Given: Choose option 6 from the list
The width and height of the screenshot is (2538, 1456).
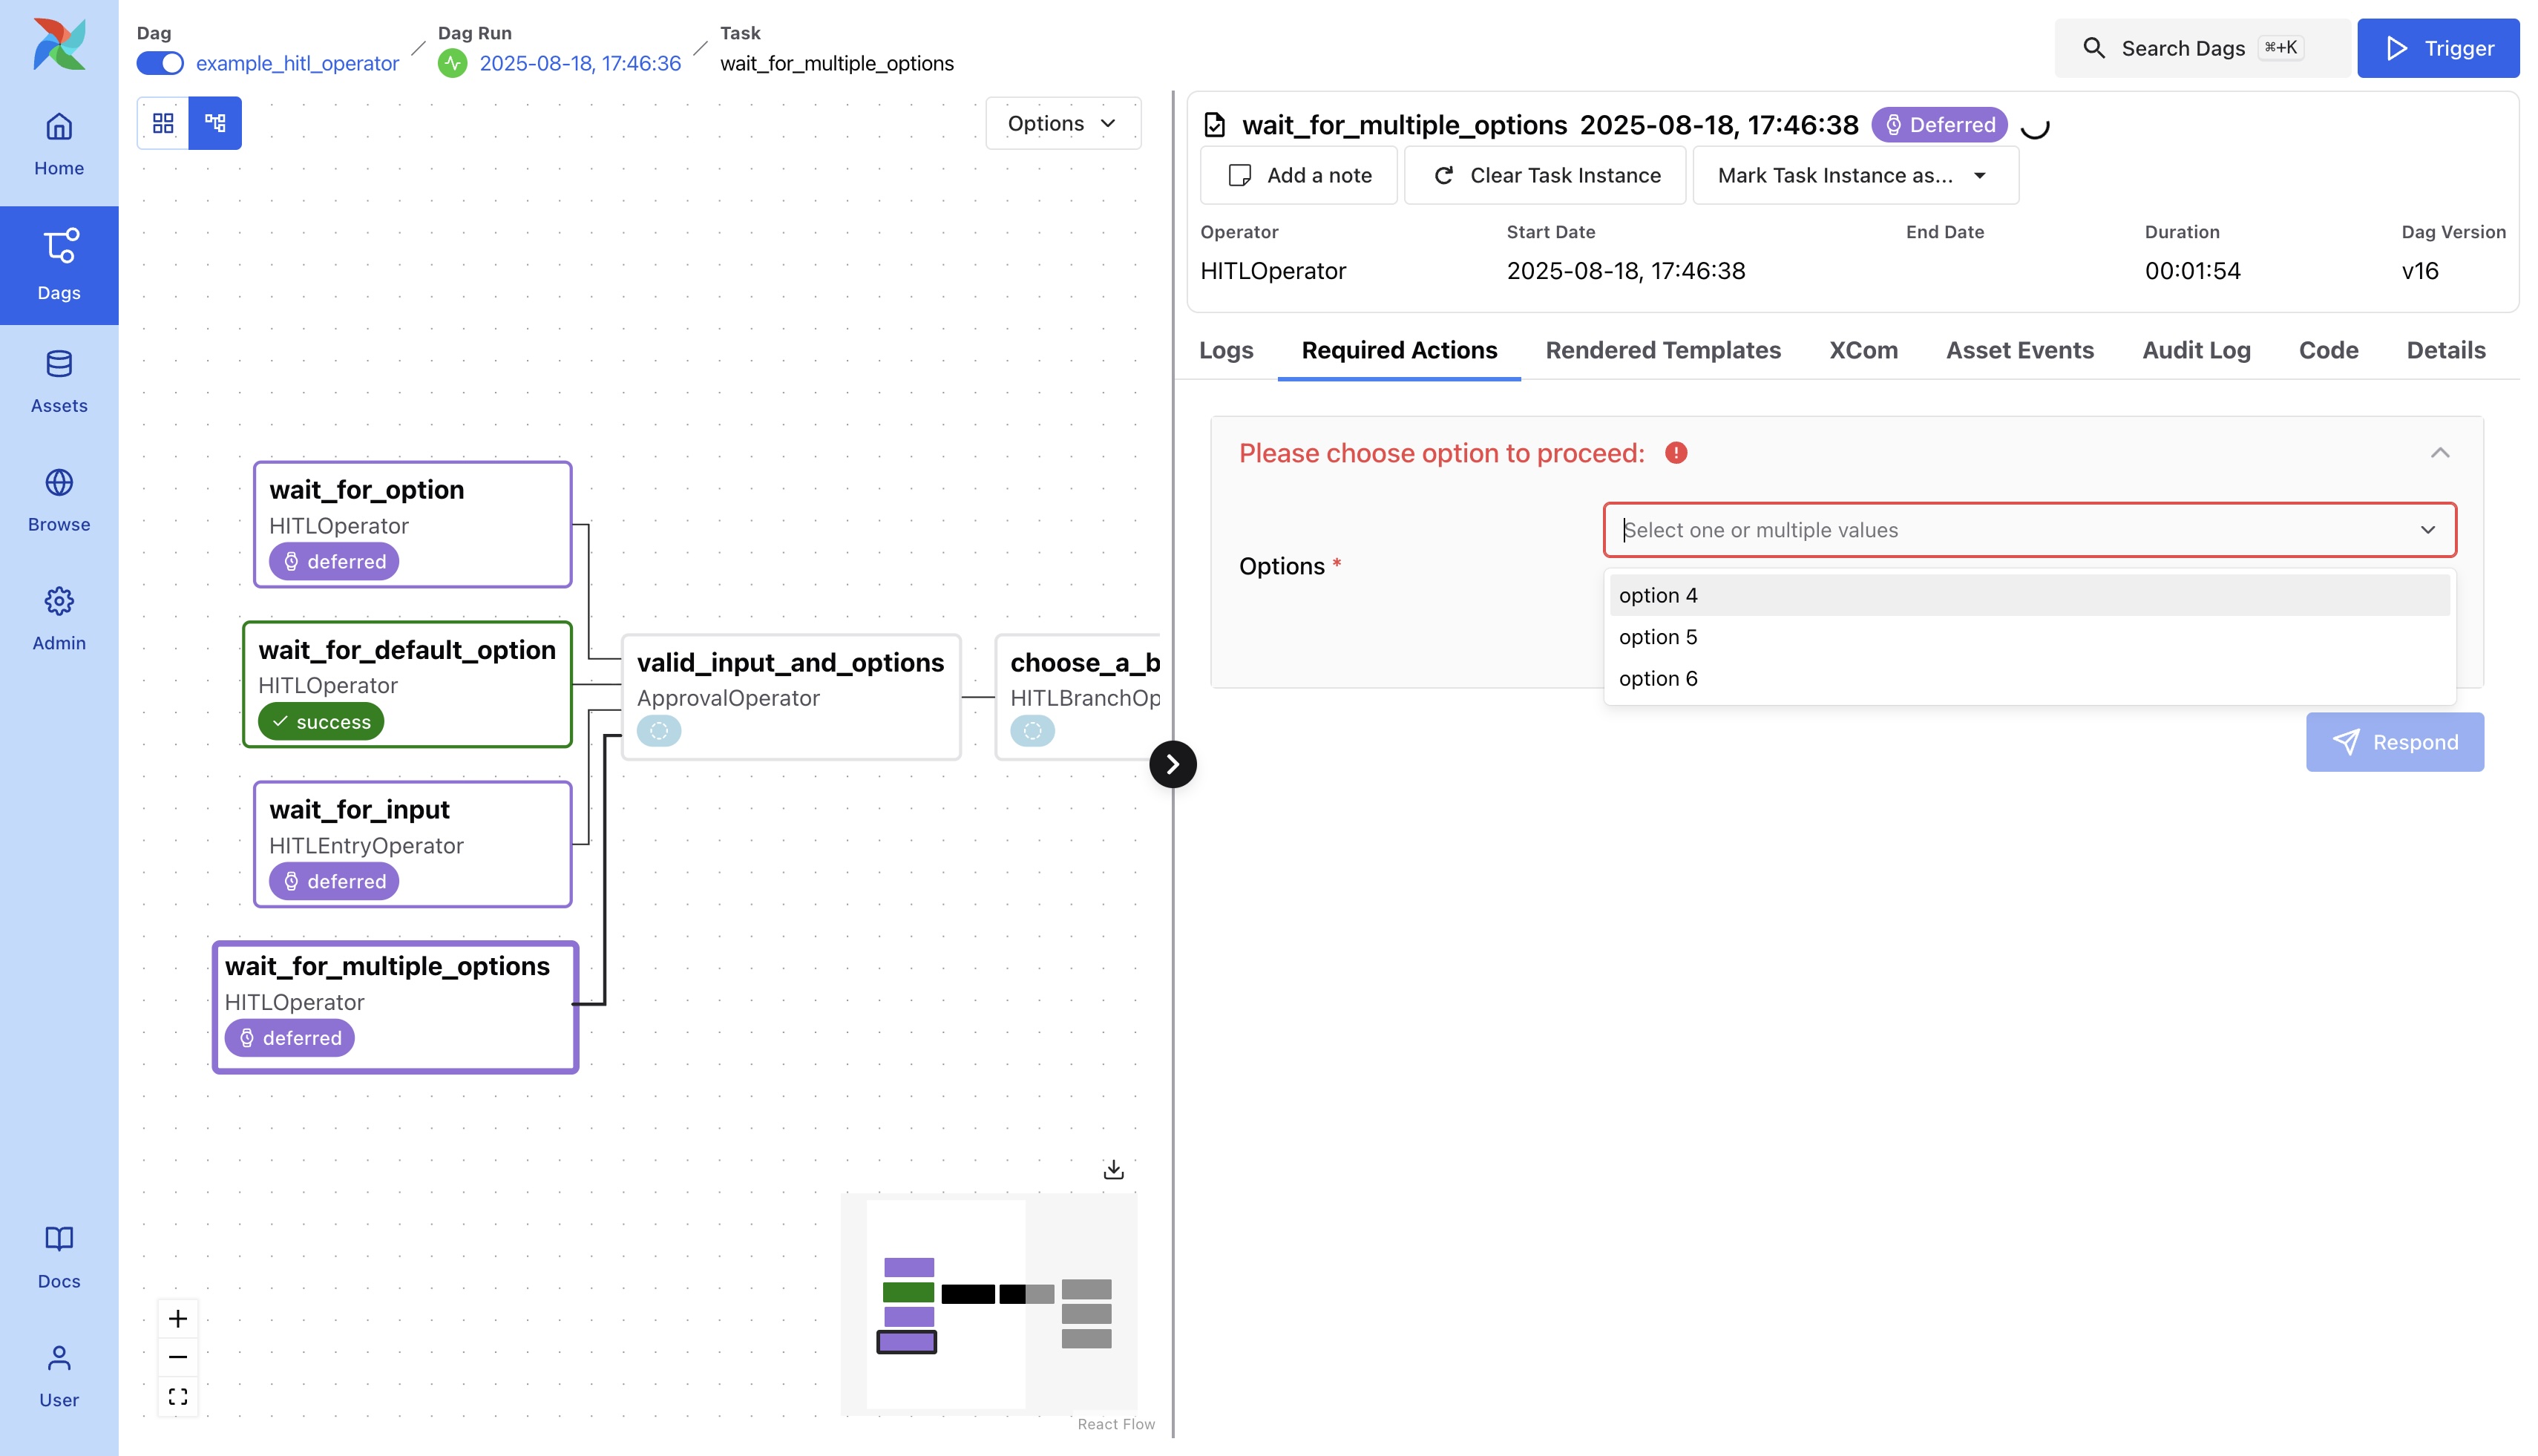Looking at the screenshot, I should point(2029,678).
